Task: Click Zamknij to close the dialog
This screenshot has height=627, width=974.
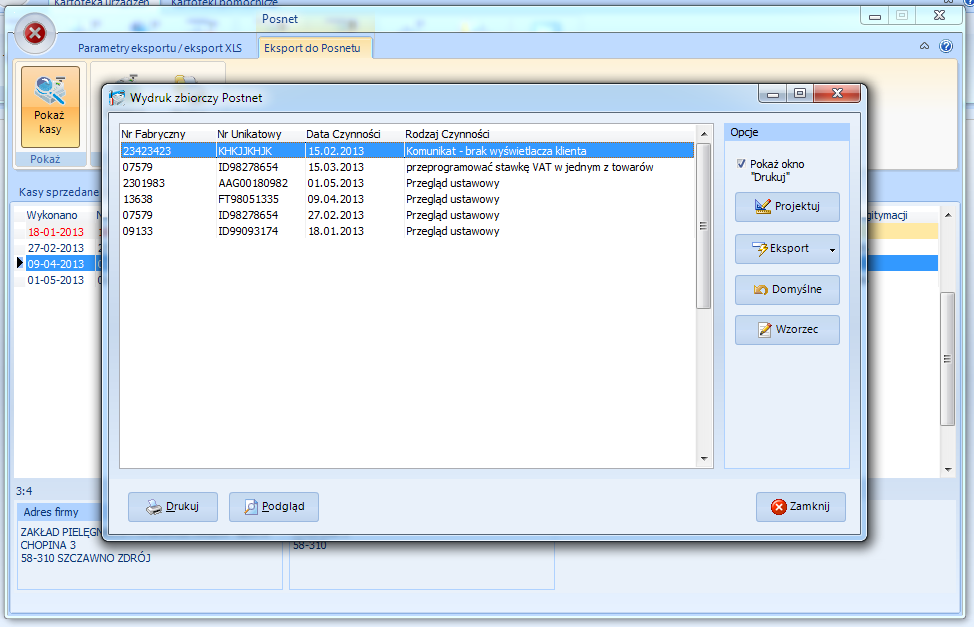Action: (x=801, y=506)
